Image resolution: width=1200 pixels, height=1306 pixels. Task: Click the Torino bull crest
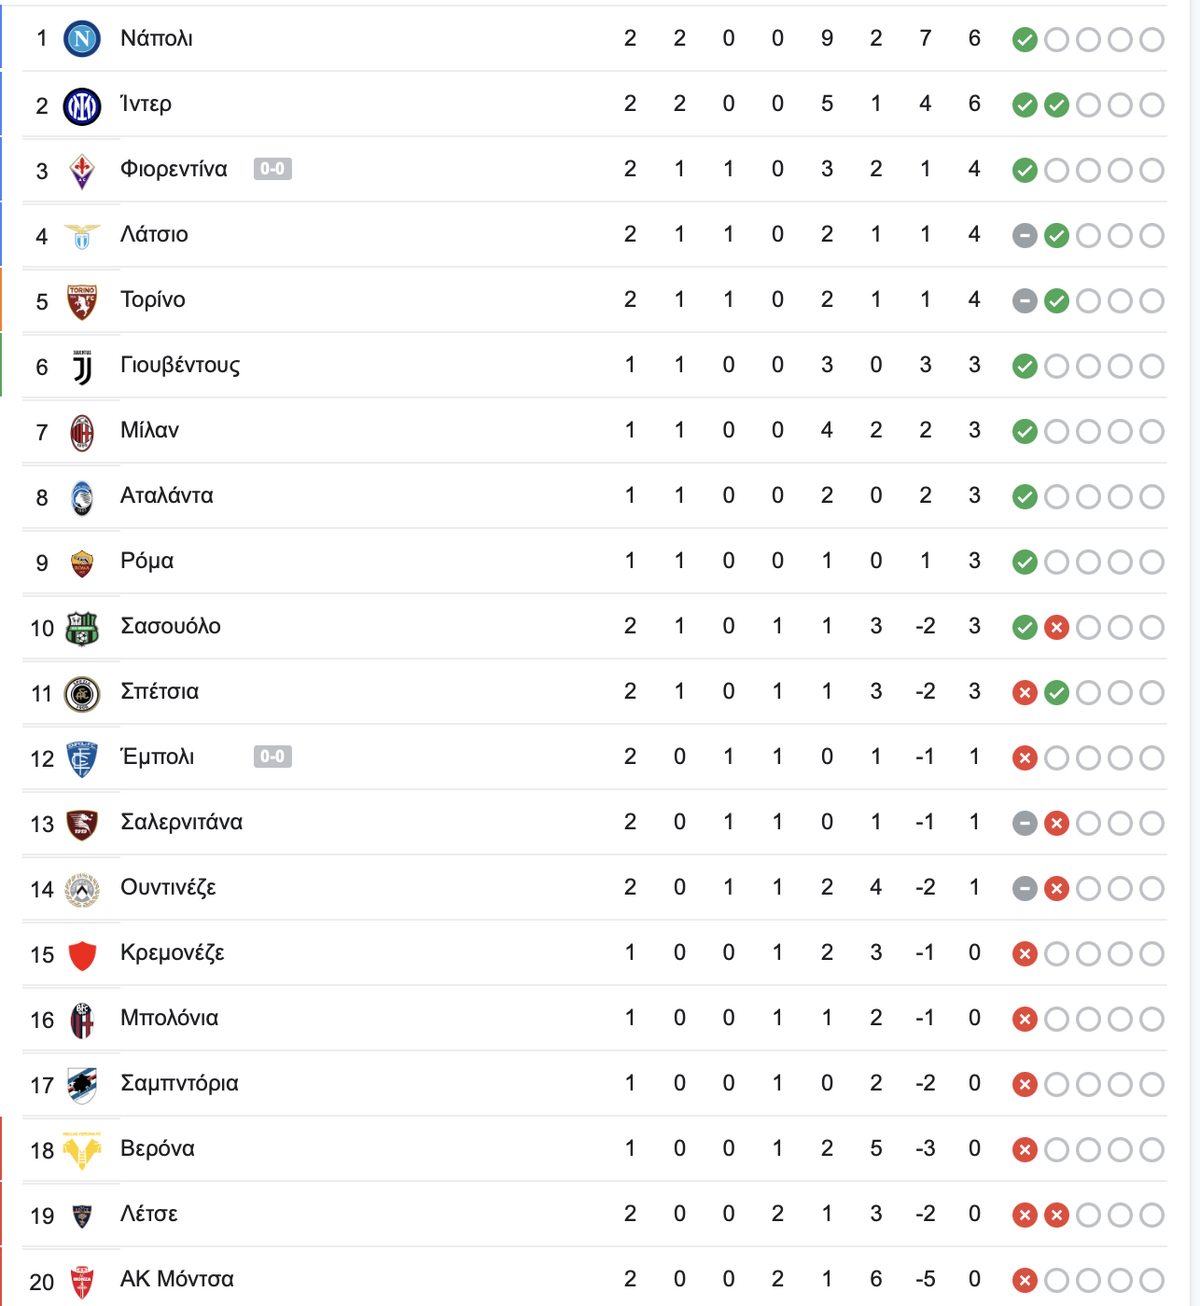[x=82, y=301]
